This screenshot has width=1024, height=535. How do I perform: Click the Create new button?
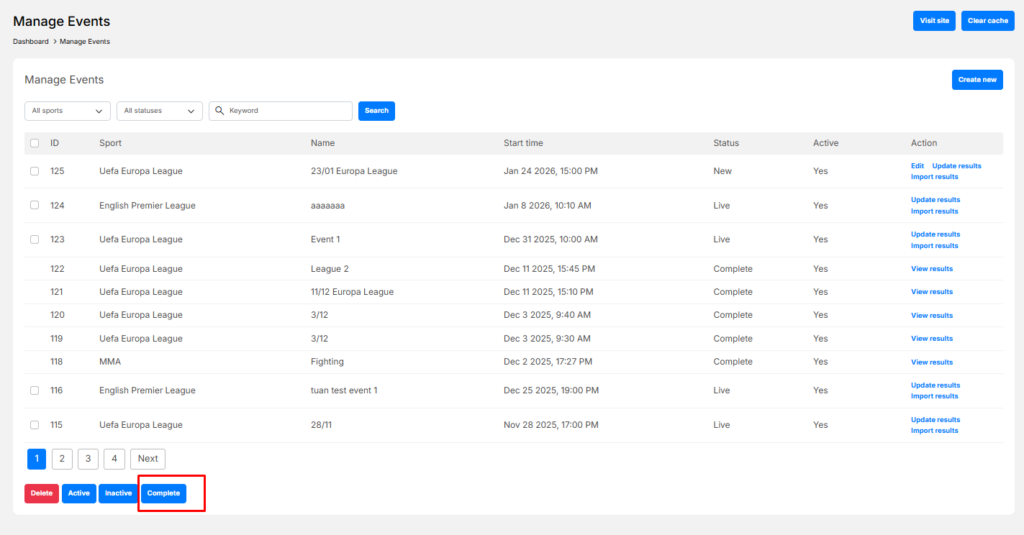click(x=977, y=80)
